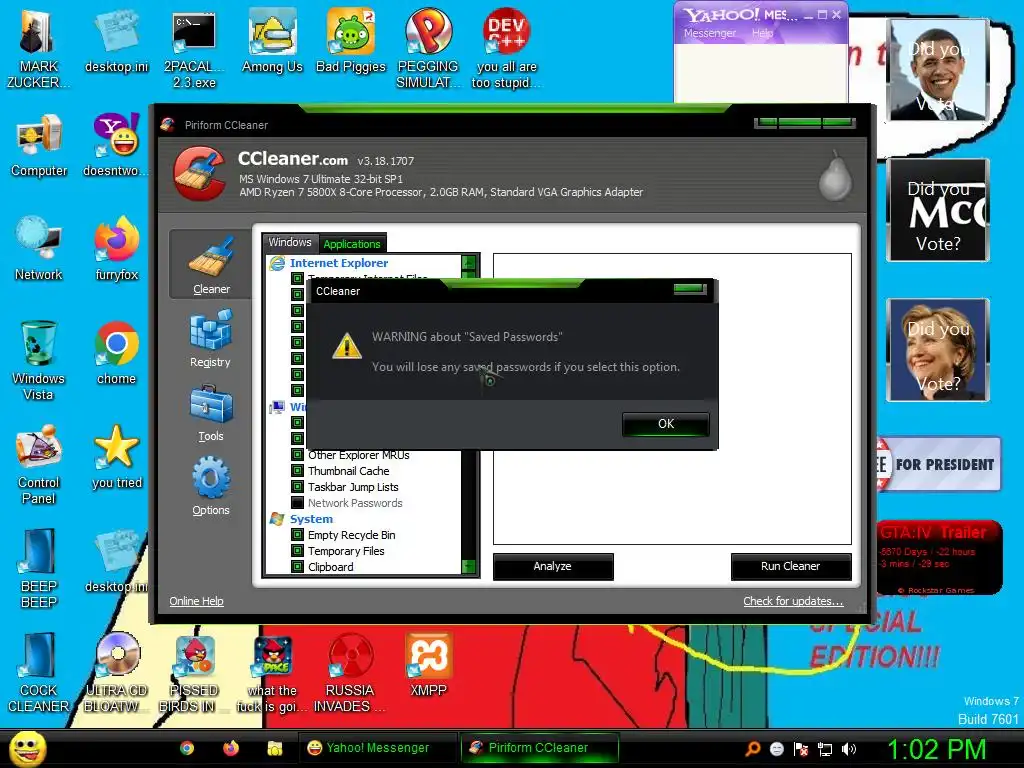This screenshot has height=768, width=1024.
Task: Select the COCK CLEANER desktop icon
Action: click(38, 673)
